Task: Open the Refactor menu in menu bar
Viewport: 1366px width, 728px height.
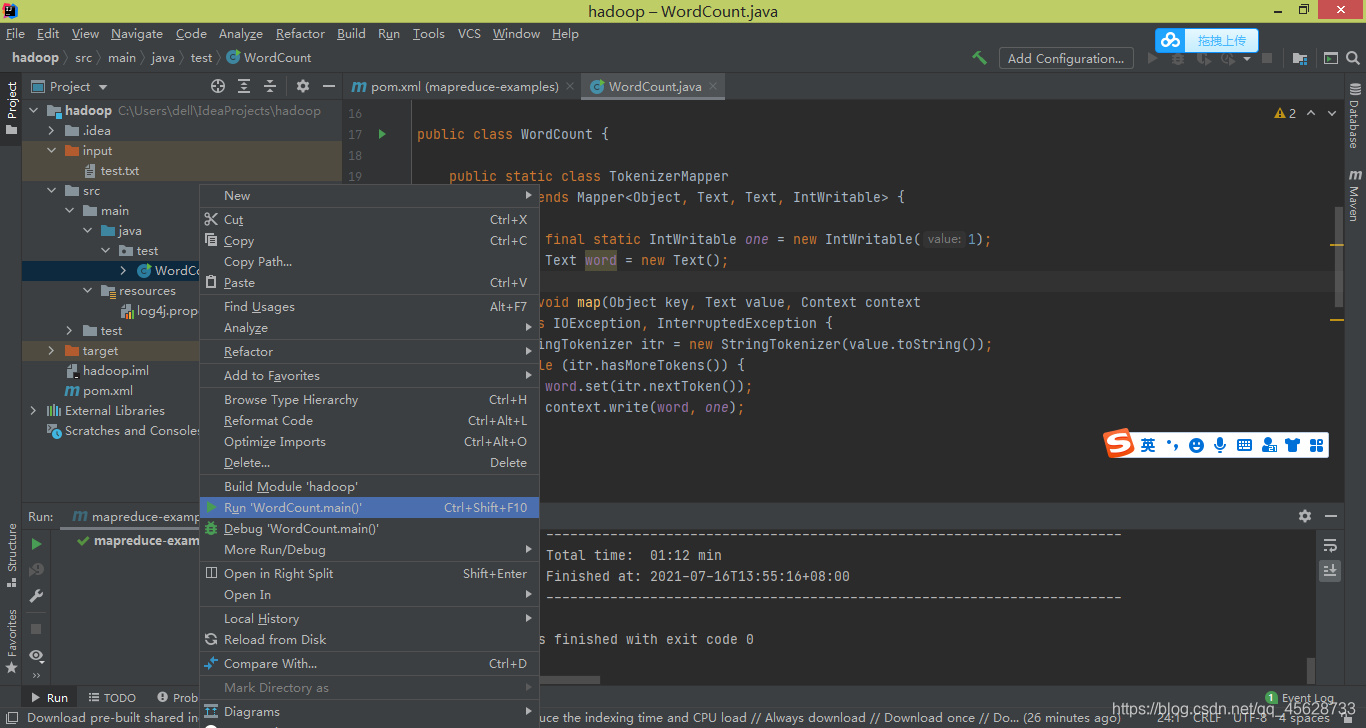Action: pyautogui.click(x=300, y=33)
